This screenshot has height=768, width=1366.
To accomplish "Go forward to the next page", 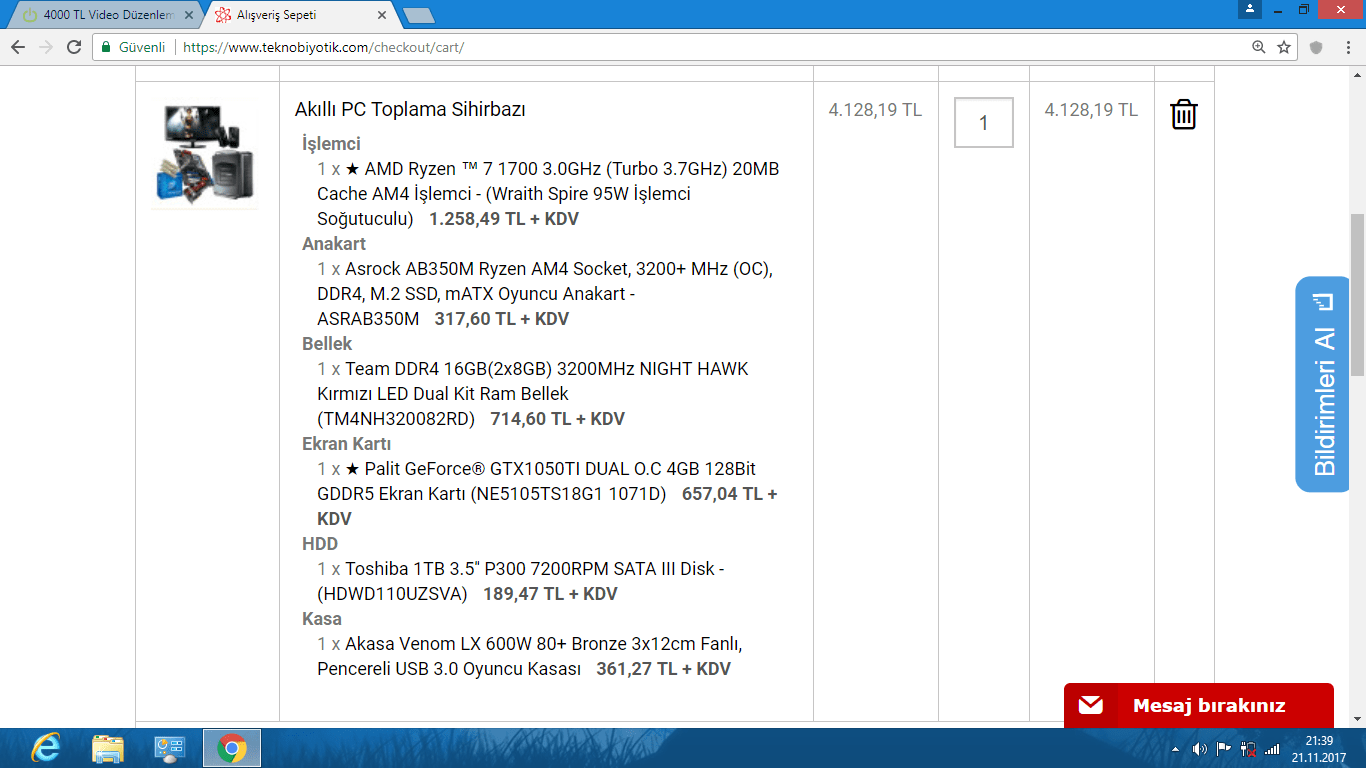I will coord(46,47).
